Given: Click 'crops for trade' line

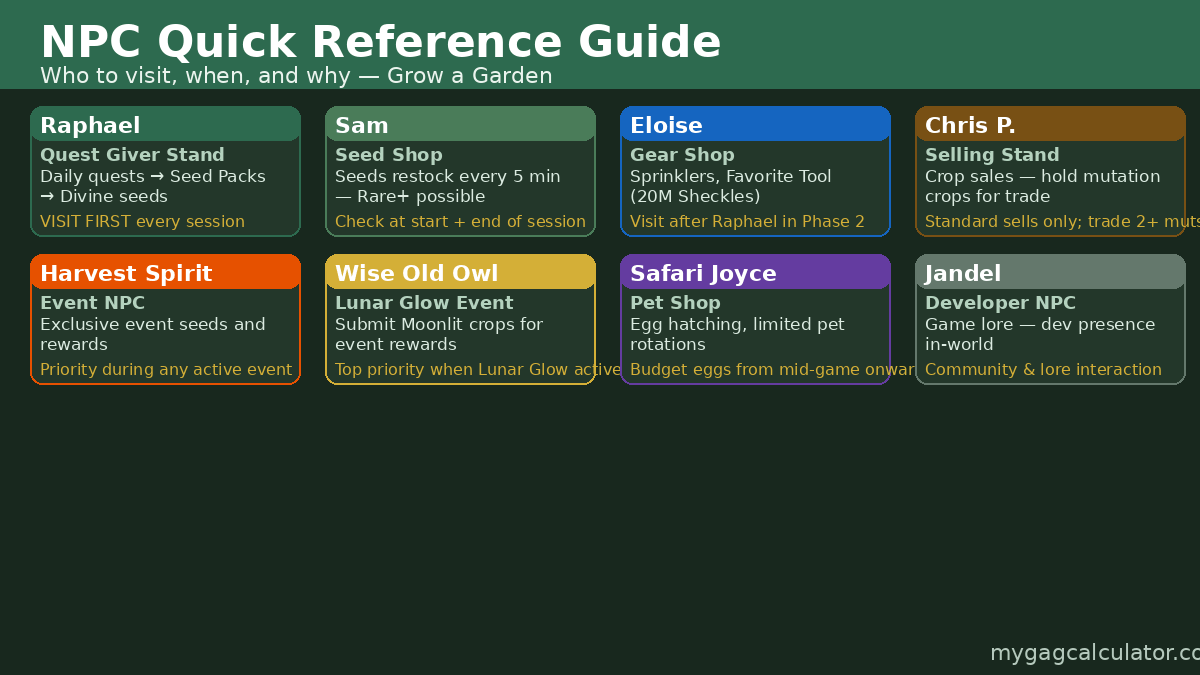Looking at the screenshot, I should tap(987, 196).
